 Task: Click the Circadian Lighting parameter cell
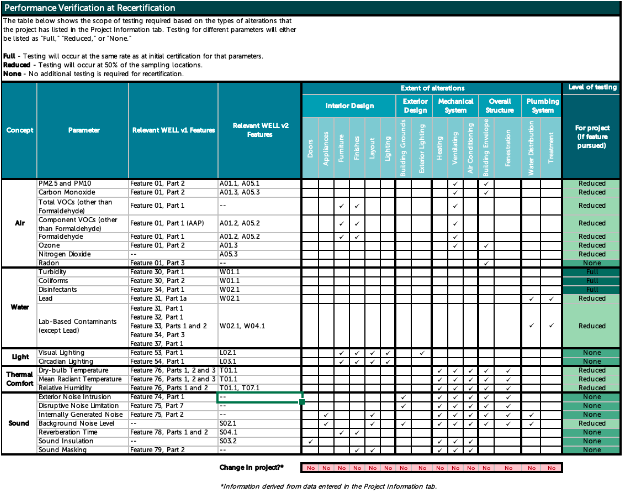tap(83, 361)
